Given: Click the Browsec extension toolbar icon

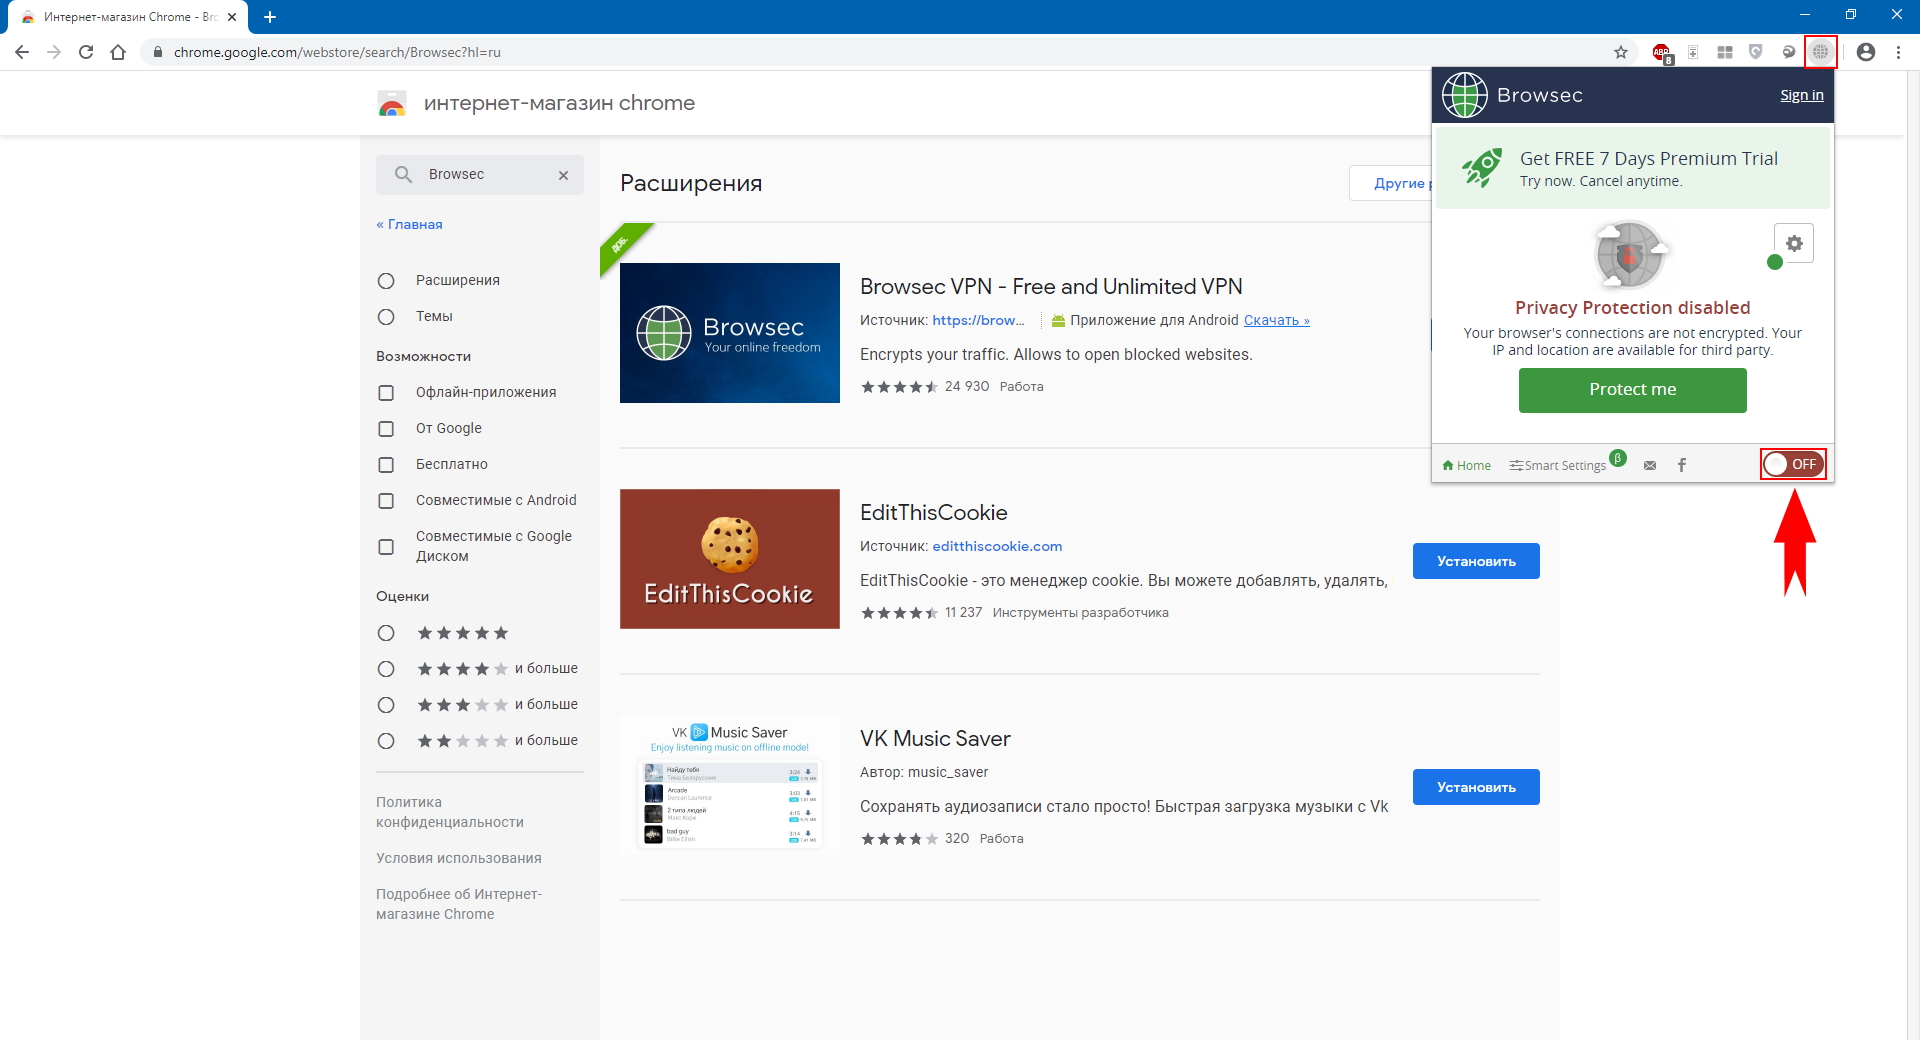Looking at the screenshot, I should click(1820, 52).
